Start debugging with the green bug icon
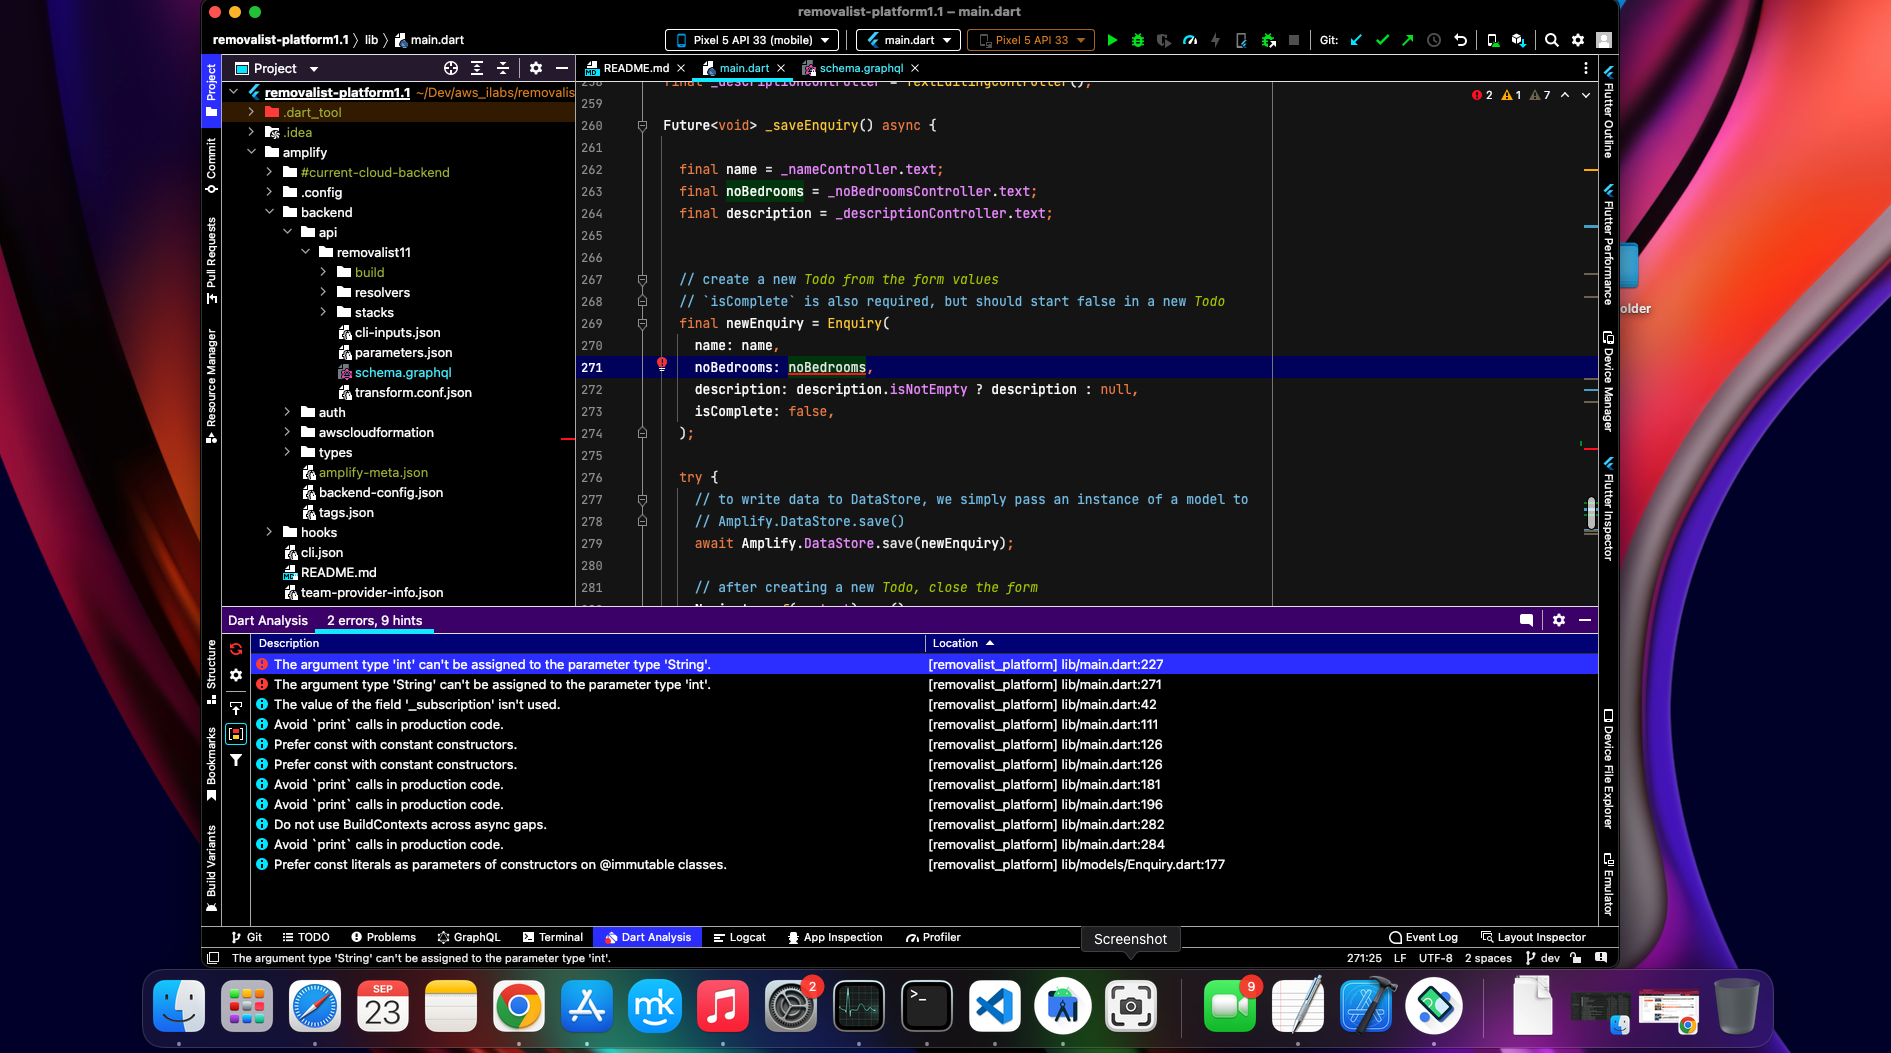This screenshot has height=1053, width=1891. click(1138, 40)
